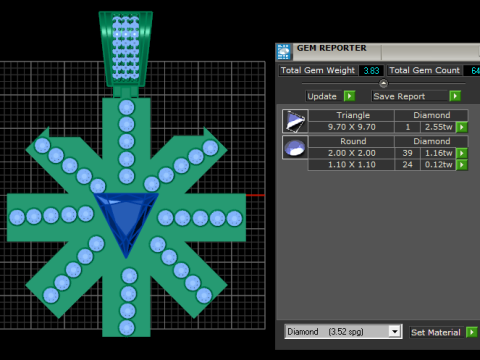Click the Round shape header cell
The height and width of the screenshot is (360, 480).
point(351,141)
